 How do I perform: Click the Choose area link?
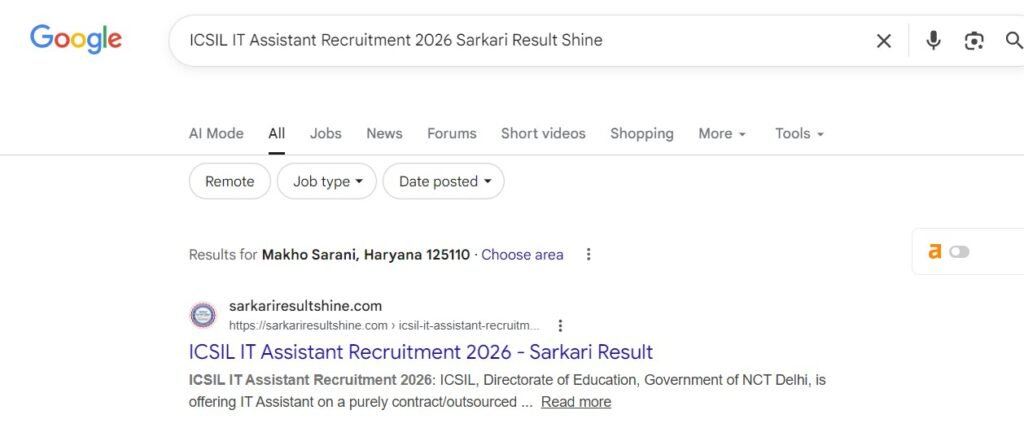(x=522, y=255)
